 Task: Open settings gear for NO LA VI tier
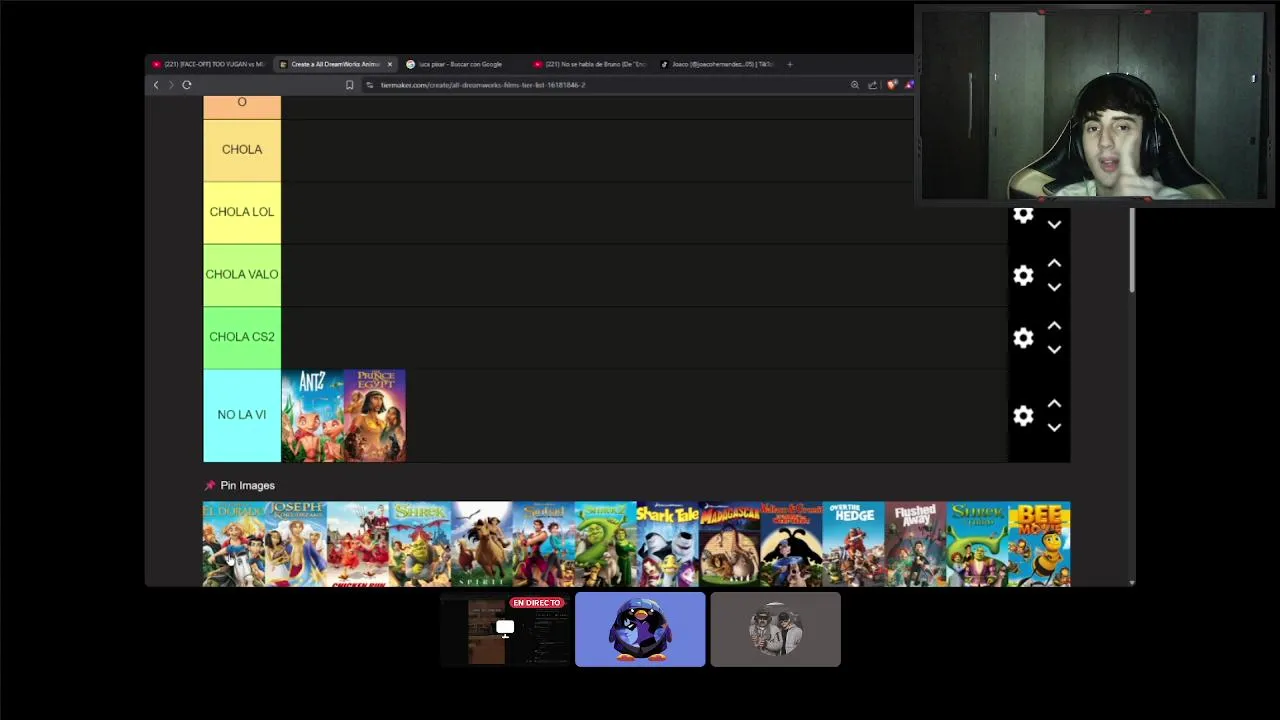point(1022,416)
